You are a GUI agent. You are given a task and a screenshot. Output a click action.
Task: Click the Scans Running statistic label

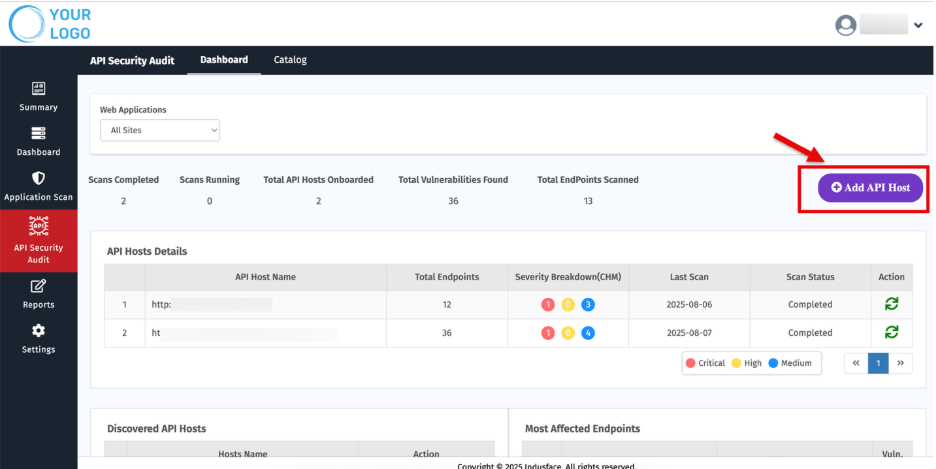210,180
